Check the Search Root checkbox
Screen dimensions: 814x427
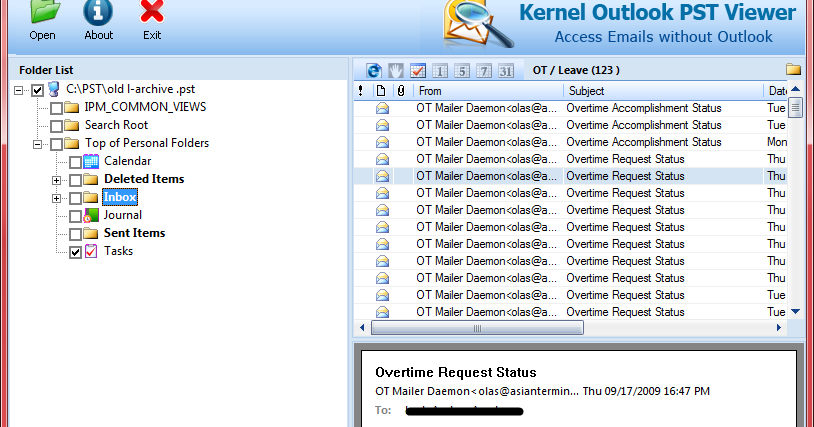click(57, 126)
